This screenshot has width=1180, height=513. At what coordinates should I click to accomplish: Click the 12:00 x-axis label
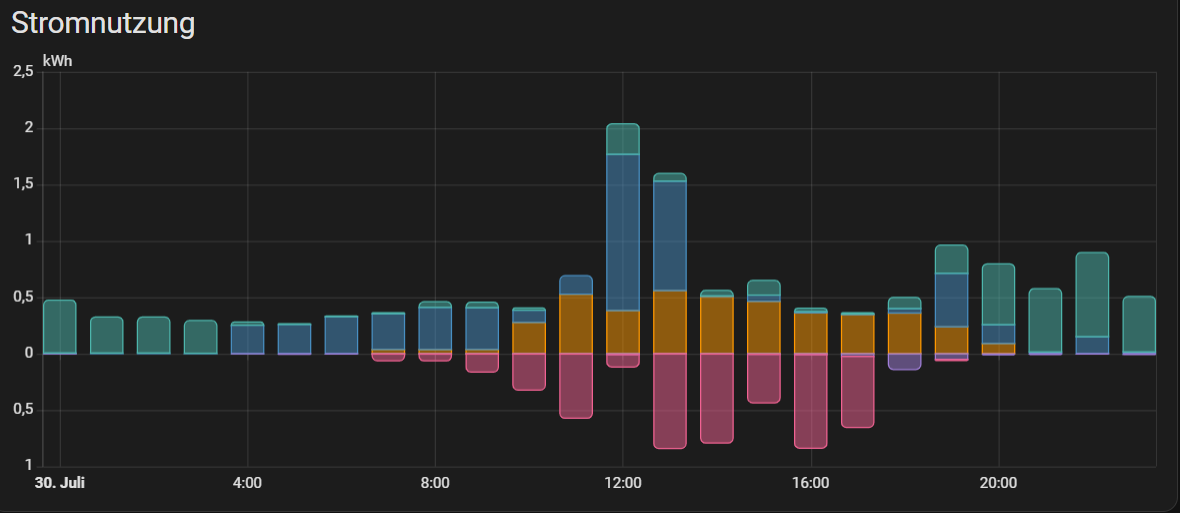[622, 482]
